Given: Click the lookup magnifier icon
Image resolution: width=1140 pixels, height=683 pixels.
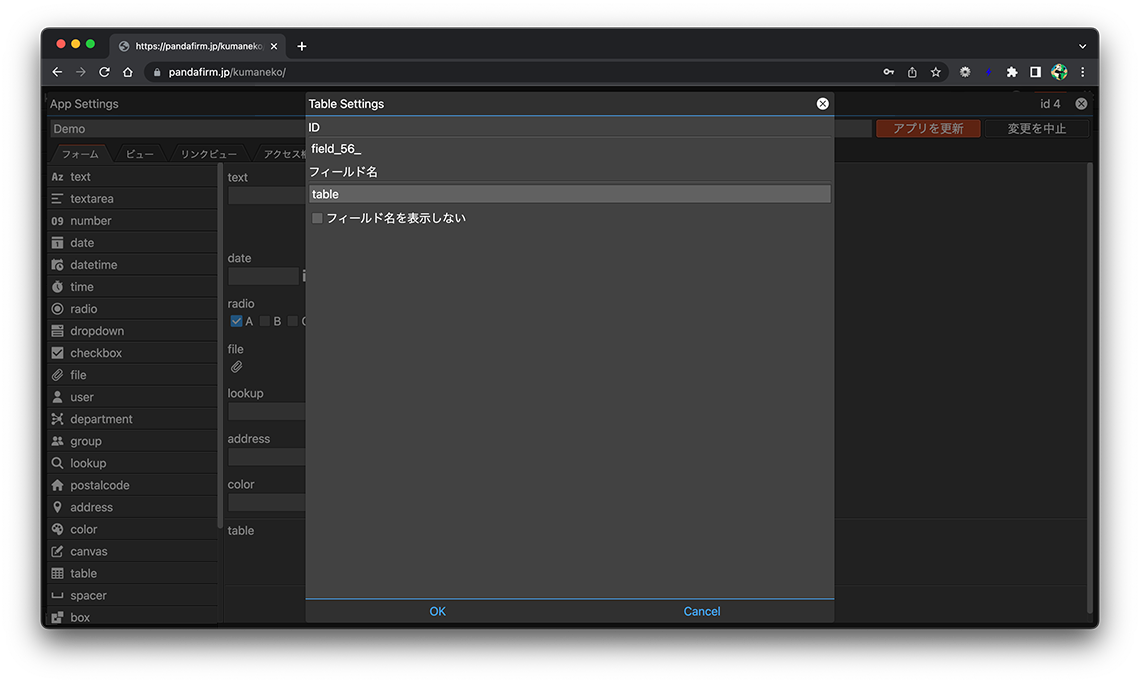Looking at the screenshot, I should 57,463.
